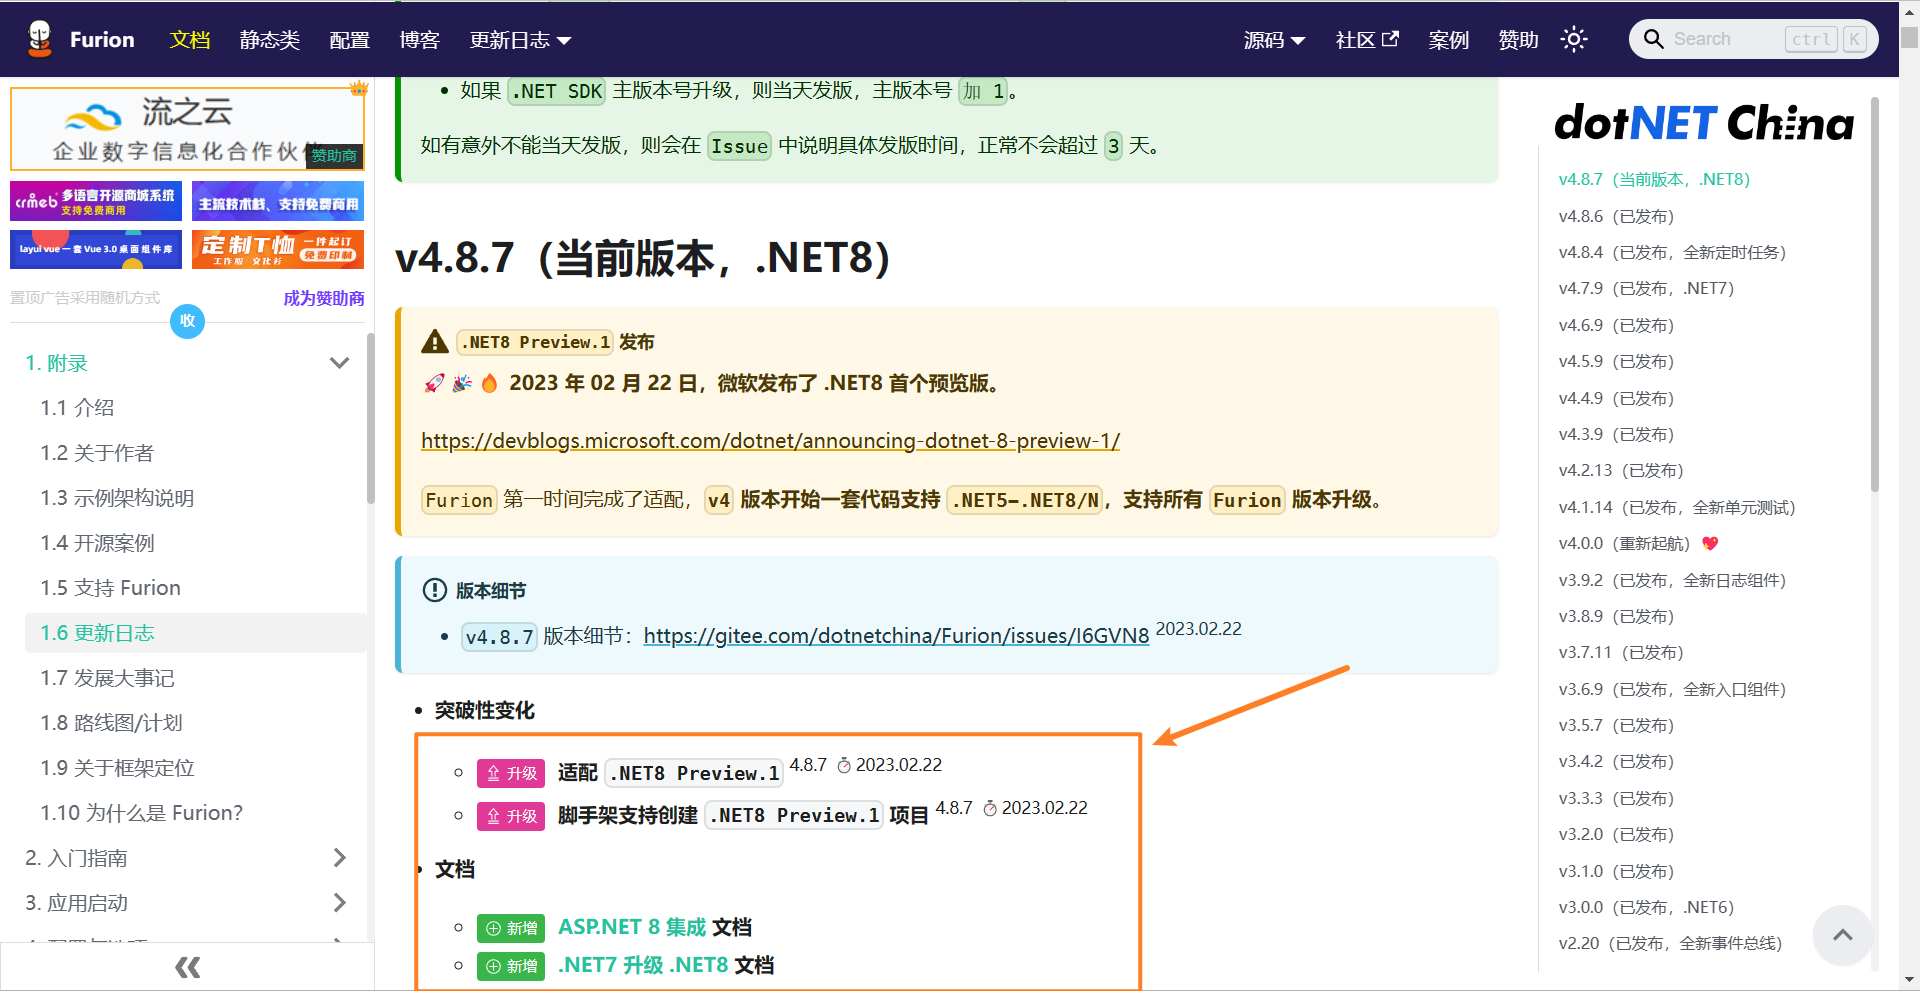Open the 定制T恤 sponsor ad banner

278,249
